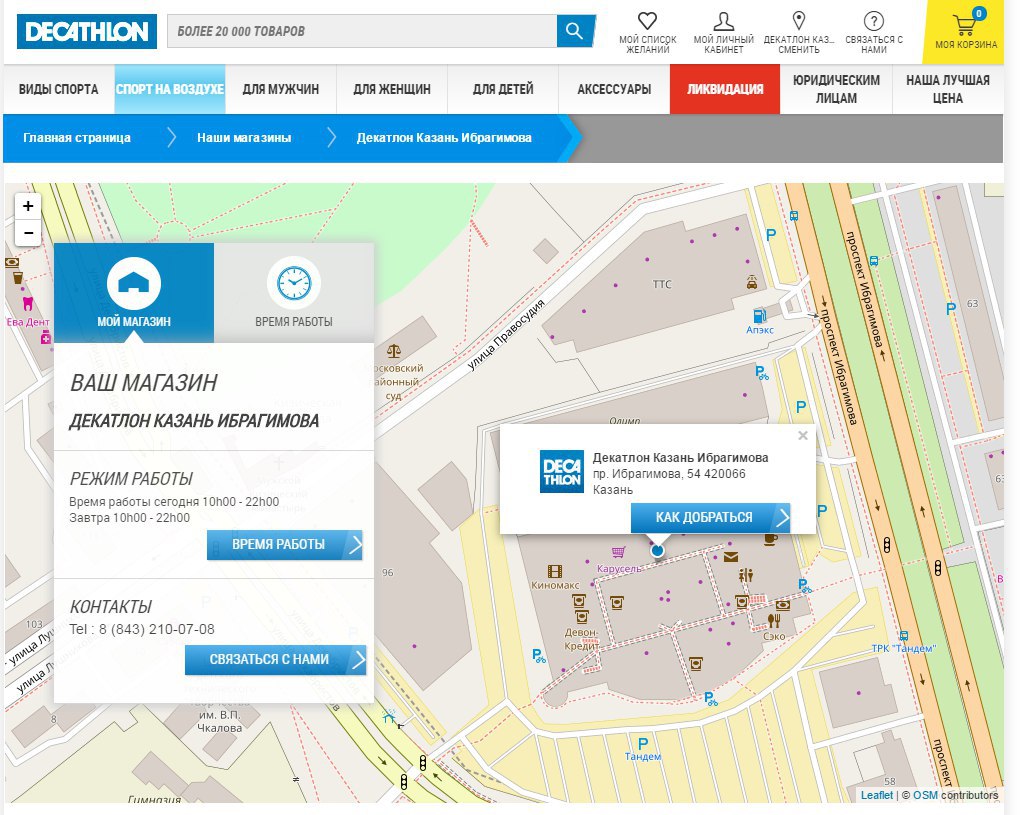Open the personal account person icon
The image size is (1025, 815).
tap(723, 21)
